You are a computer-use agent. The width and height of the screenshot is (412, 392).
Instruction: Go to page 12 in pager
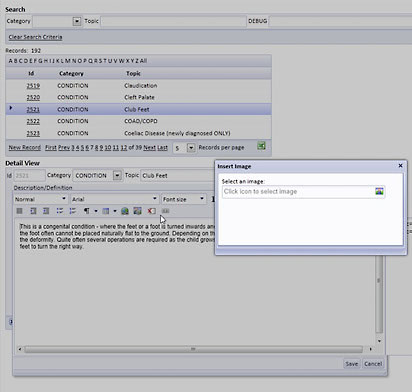click(124, 147)
